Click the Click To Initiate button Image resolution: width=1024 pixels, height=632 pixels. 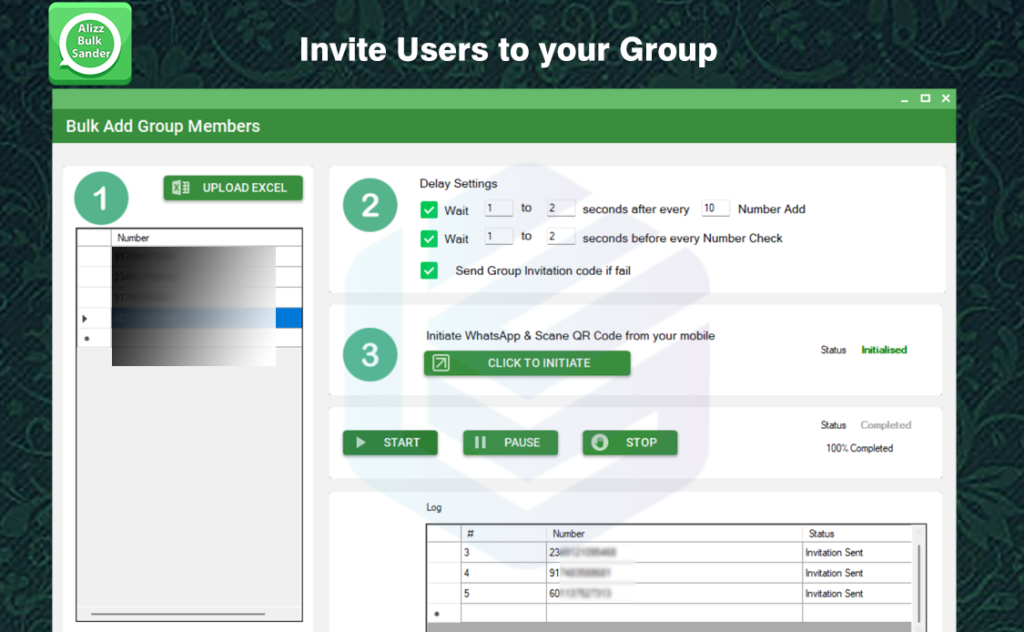tap(527, 363)
